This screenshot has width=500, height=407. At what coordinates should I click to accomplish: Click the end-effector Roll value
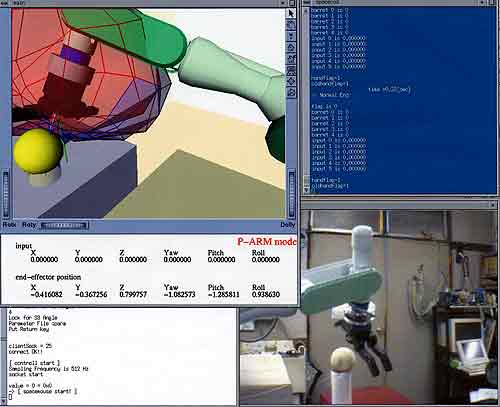[266, 294]
